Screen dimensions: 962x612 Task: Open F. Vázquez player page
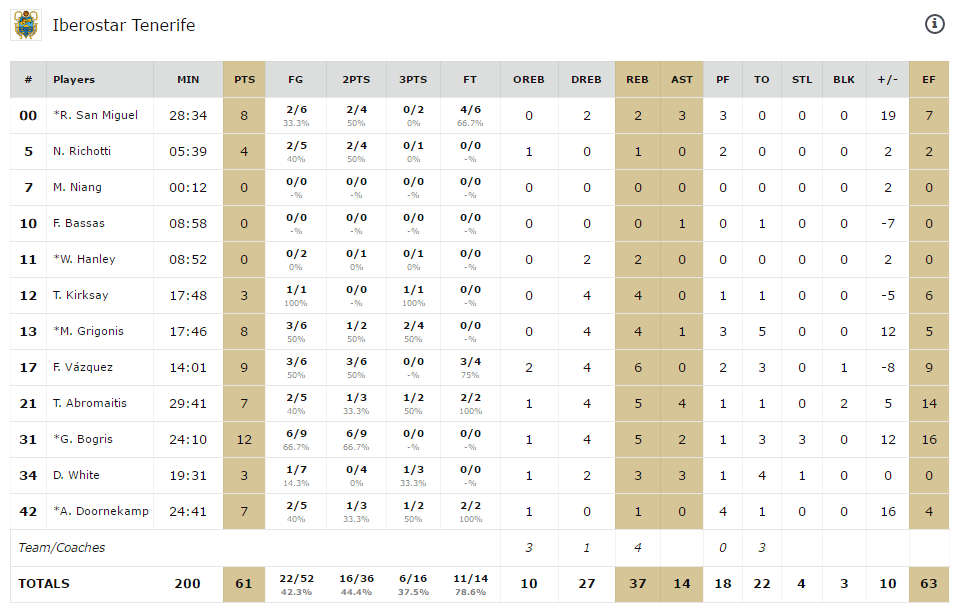coord(85,367)
